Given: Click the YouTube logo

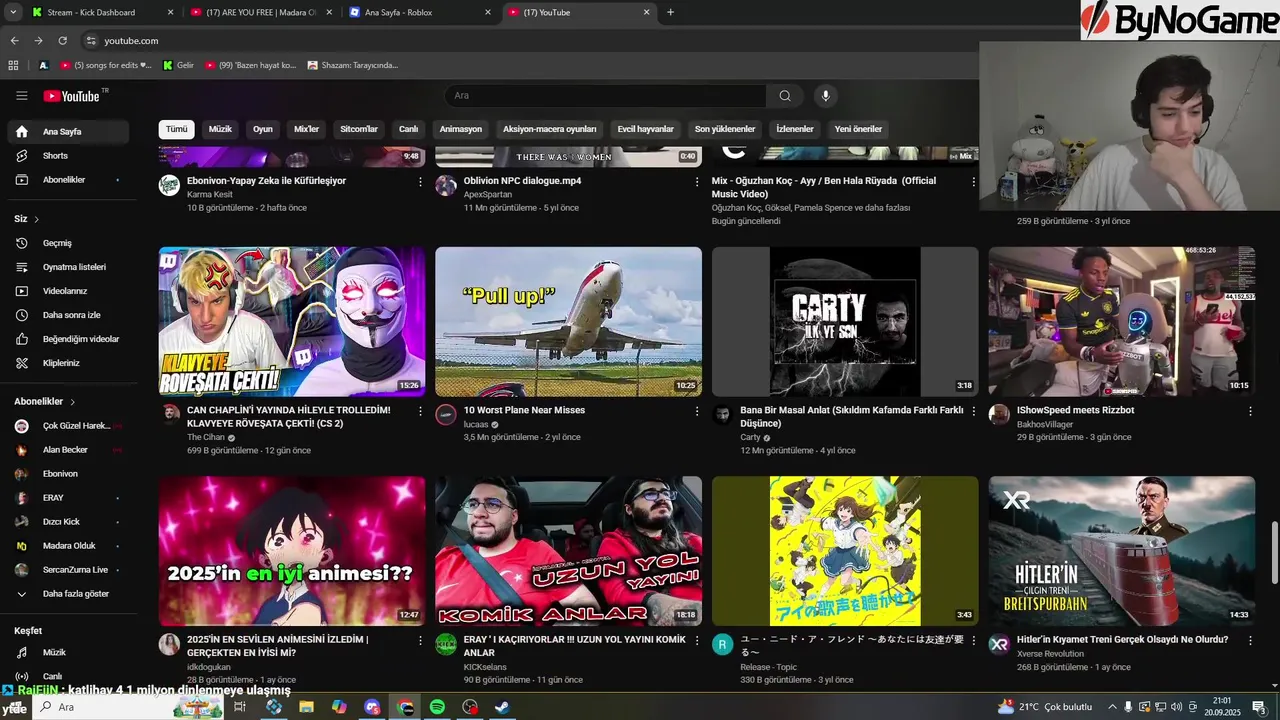Looking at the screenshot, I should (x=71, y=96).
